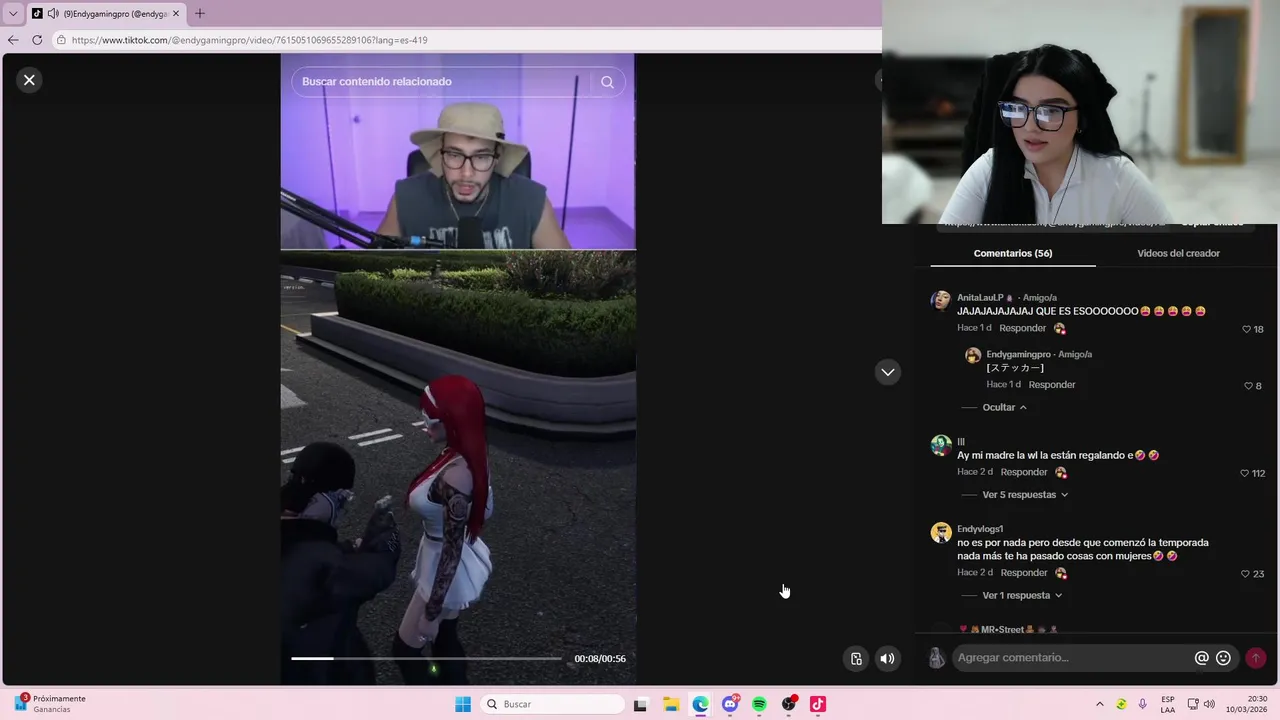The height and width of the screenshot is (720, 1280).
Task: Click the Agregar comentario field
Action: pos(1072,658)
